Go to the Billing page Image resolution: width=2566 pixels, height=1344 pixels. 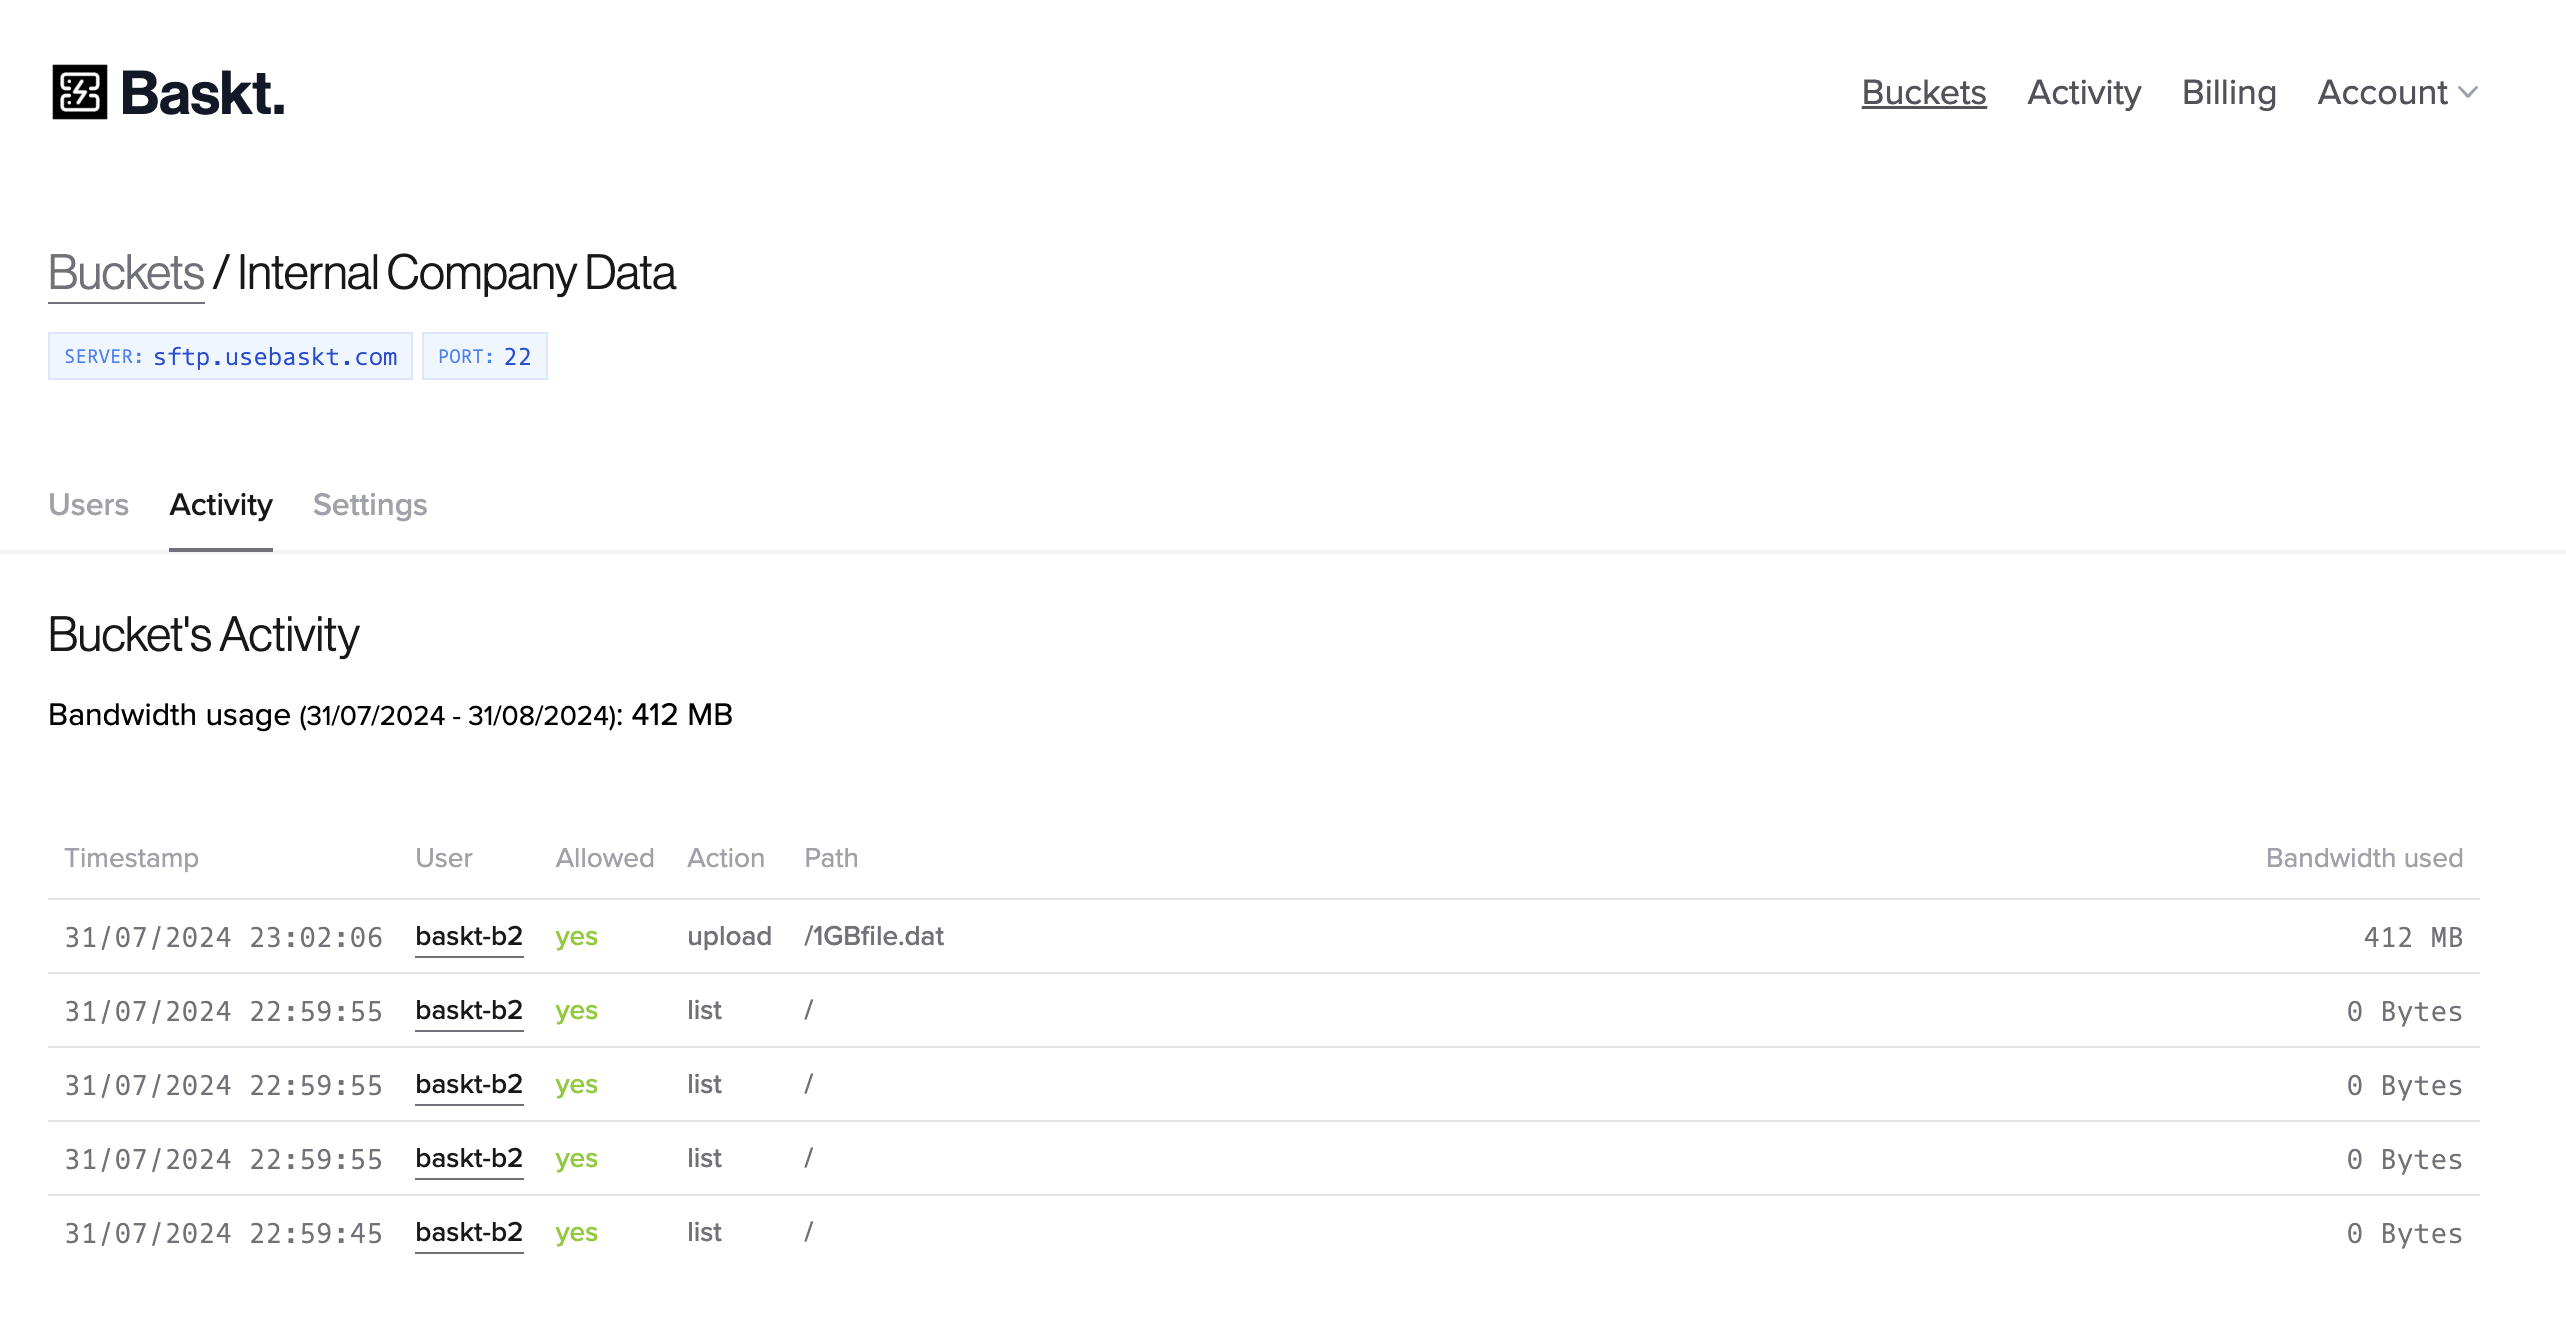click(x=2228, y=93)
